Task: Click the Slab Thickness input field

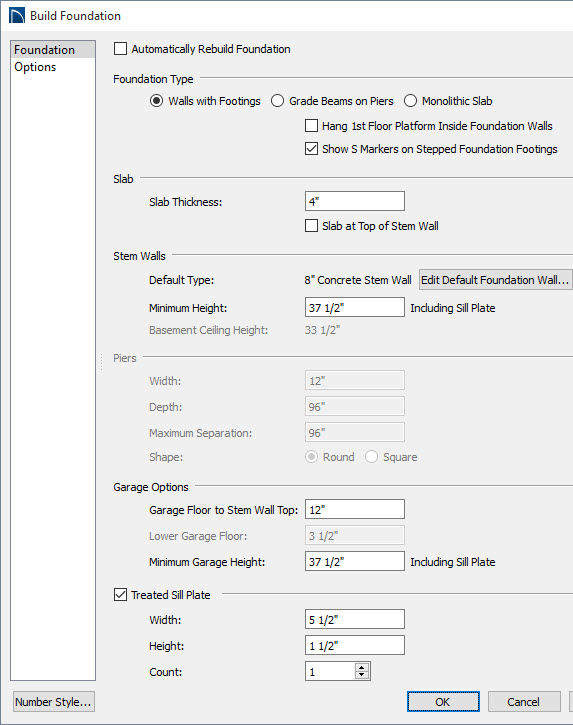Action: [x=355, y=202]
